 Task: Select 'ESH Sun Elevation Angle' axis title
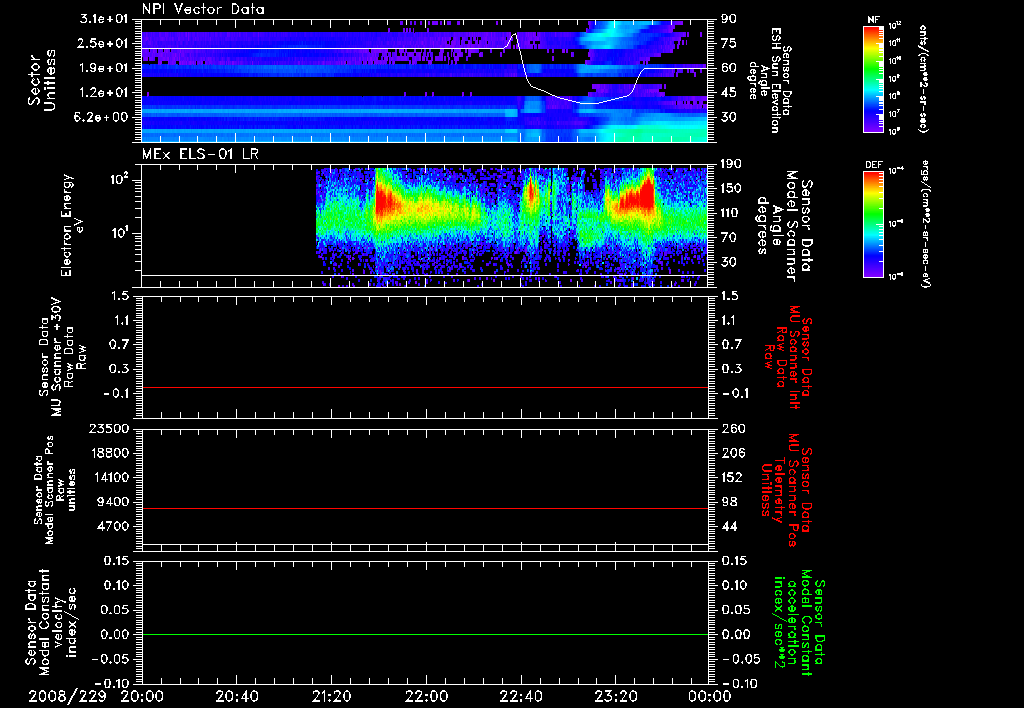(x=769, y=80)
